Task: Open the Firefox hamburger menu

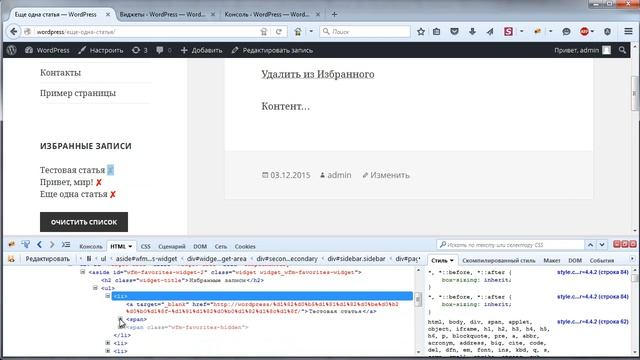Action: (628, 31)
